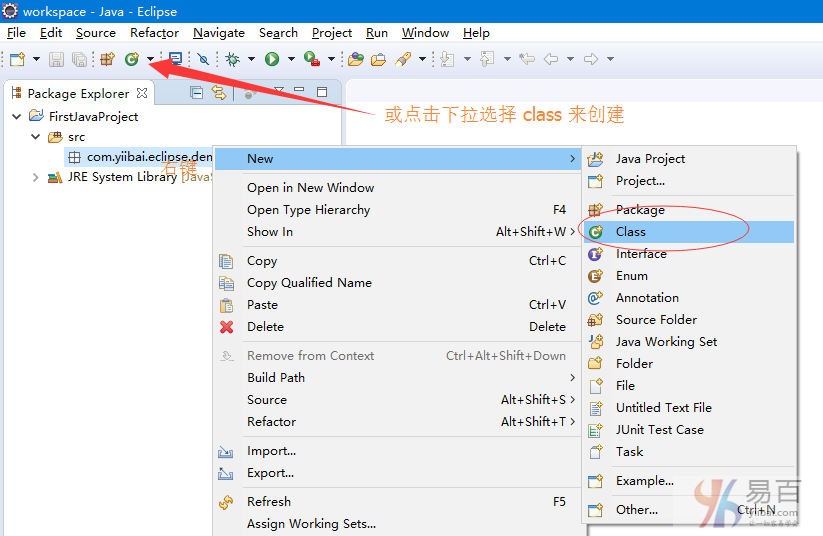Screen dimensions: 823x536
Task: Click the Next Annotation toolbar icon
Action: pyautogui.click(x=448, y=59)
